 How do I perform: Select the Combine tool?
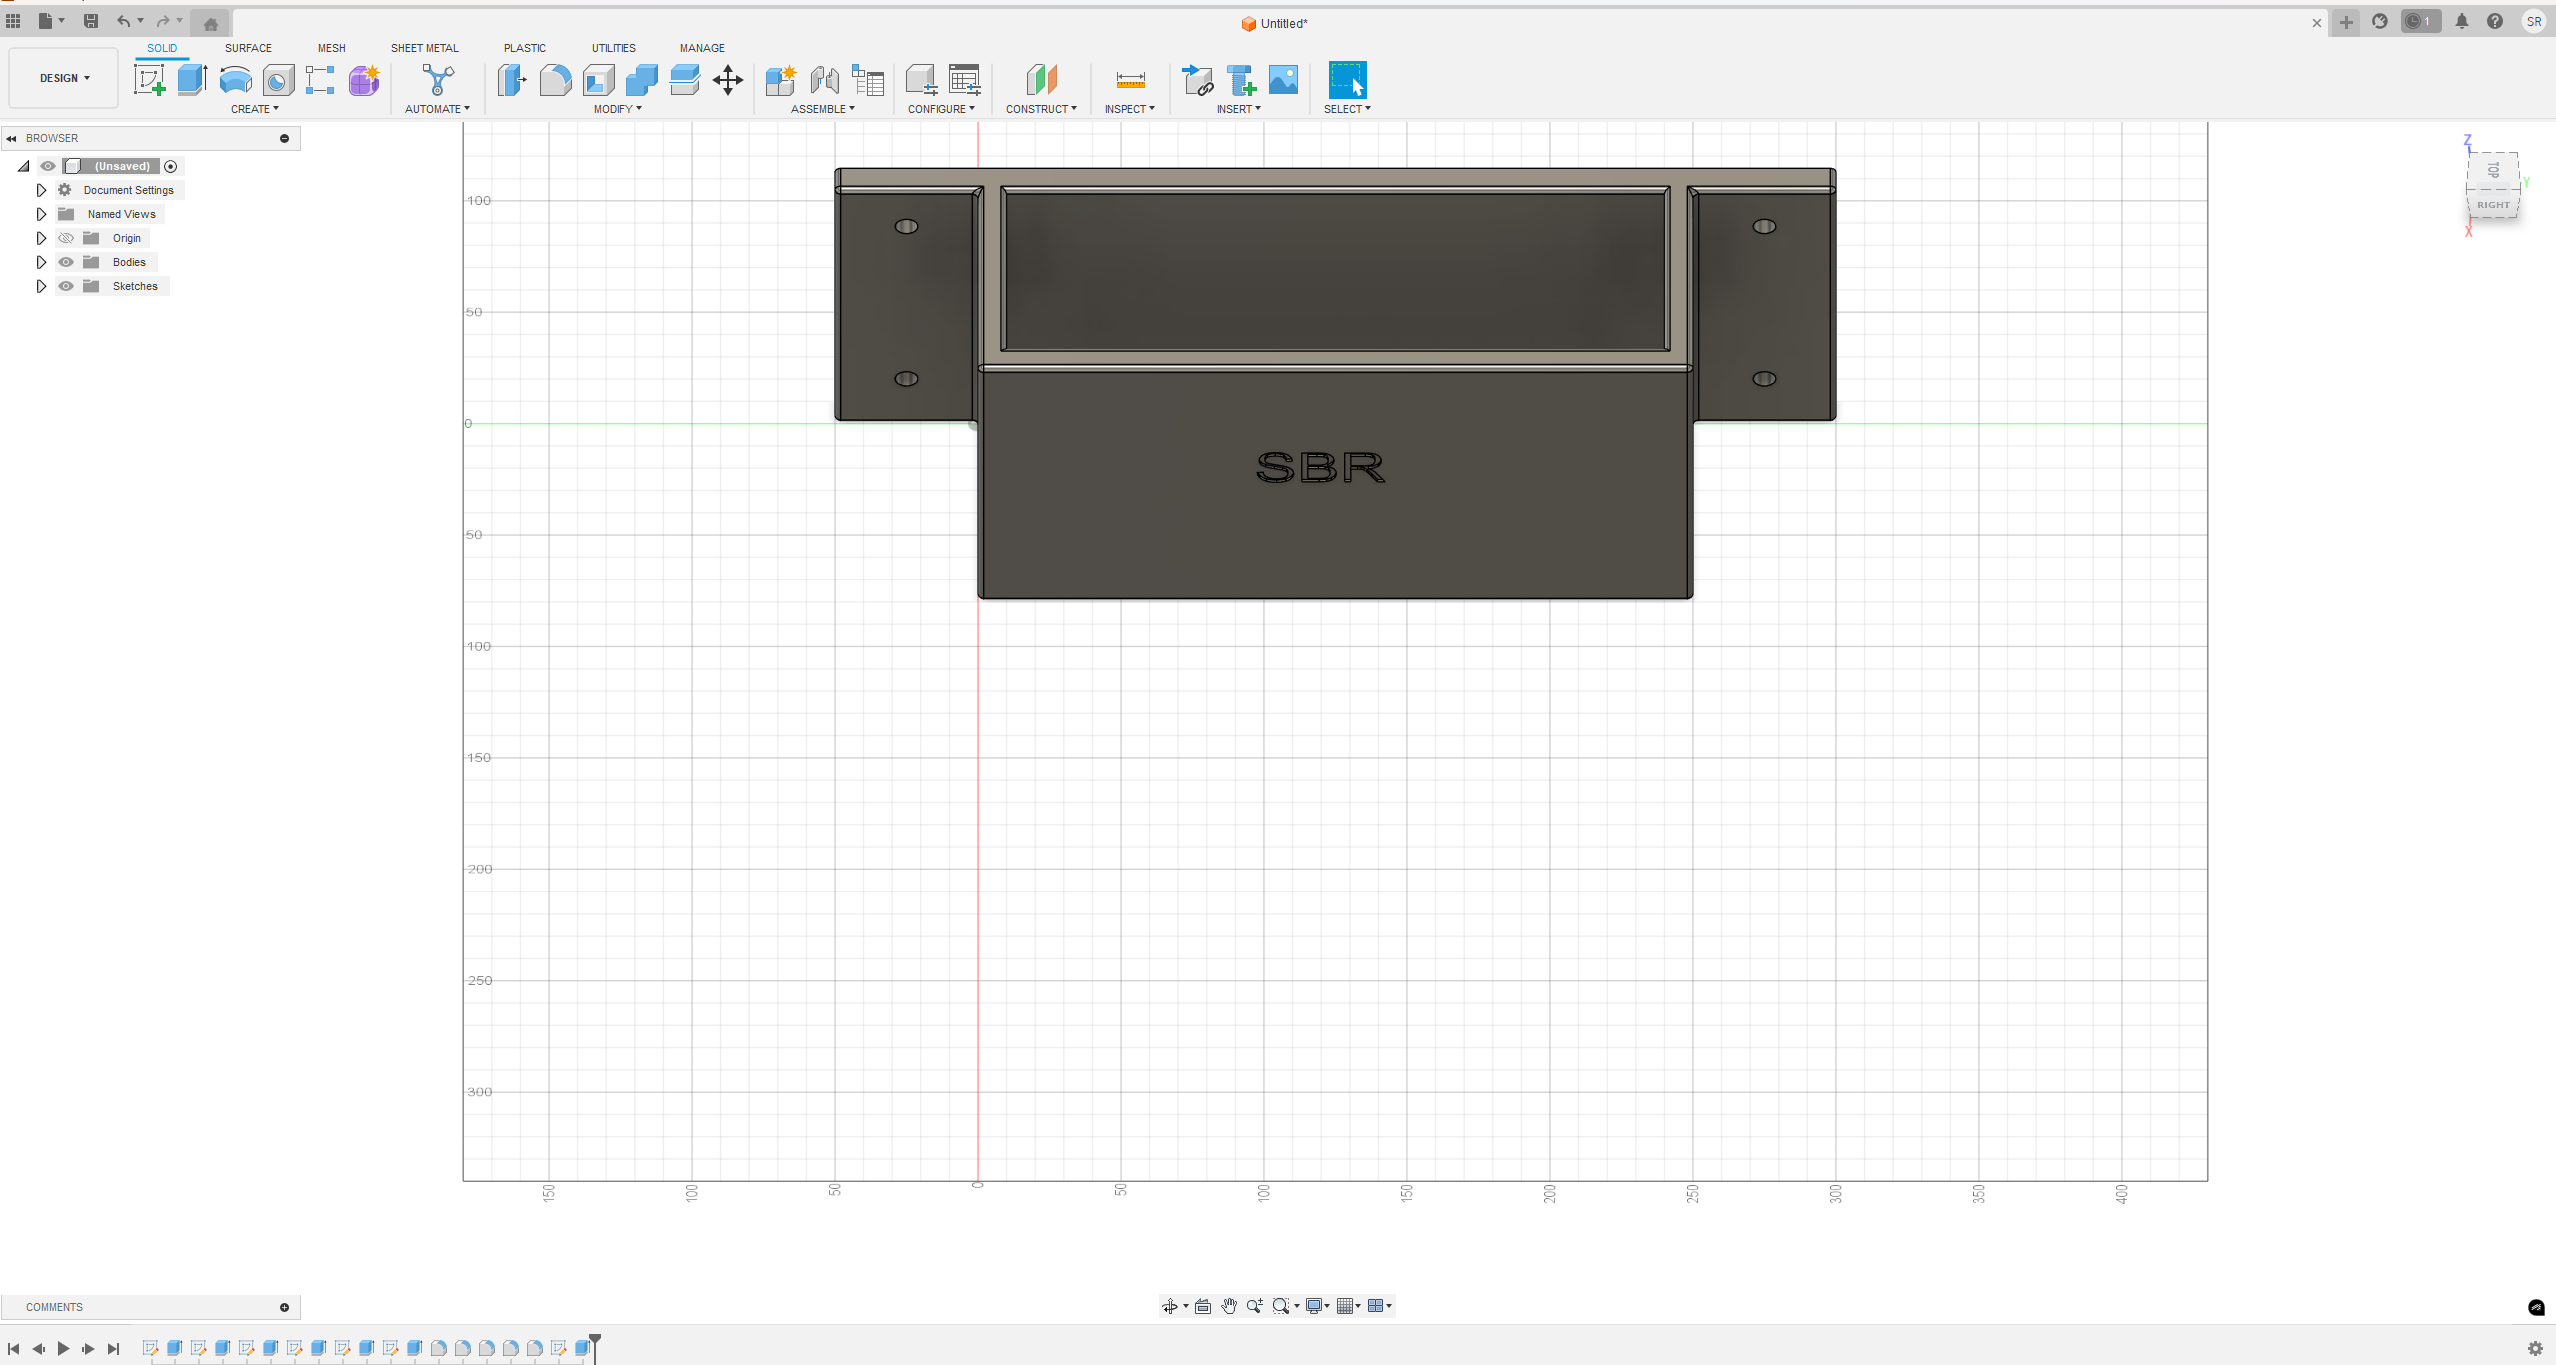pos(642,80)
